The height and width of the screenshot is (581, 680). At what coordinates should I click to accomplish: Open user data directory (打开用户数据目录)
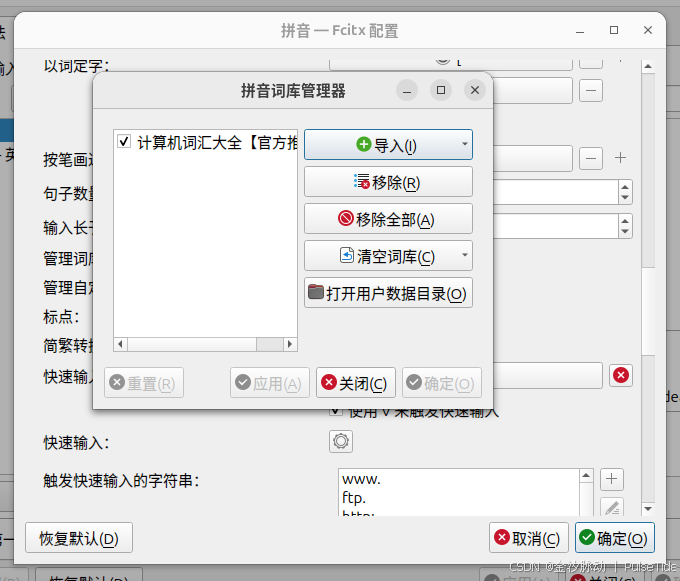[x=388, y=293]
